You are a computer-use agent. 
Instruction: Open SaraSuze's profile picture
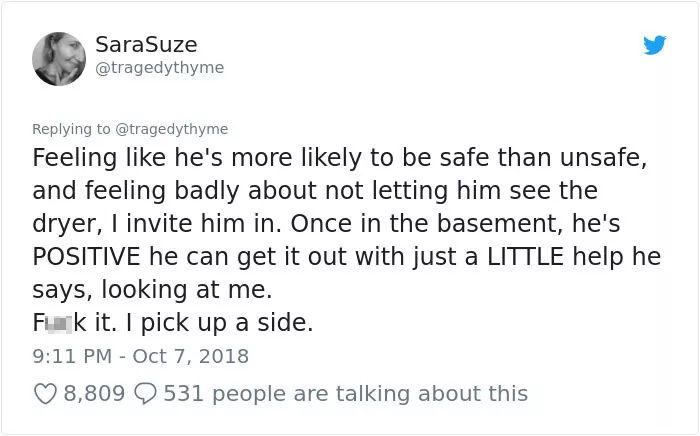click(59, 59)
